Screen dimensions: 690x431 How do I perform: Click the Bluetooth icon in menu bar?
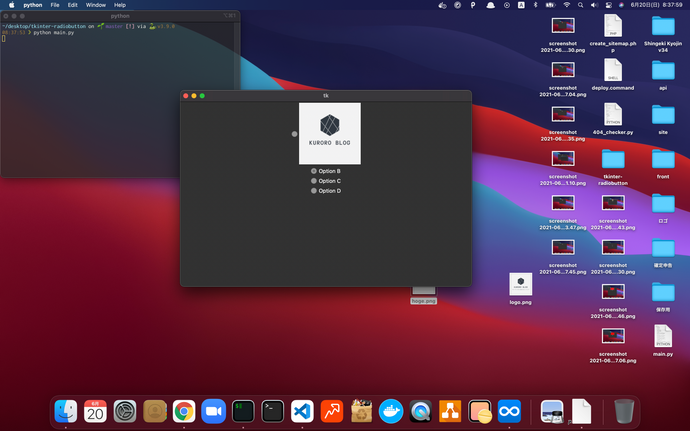536,5
